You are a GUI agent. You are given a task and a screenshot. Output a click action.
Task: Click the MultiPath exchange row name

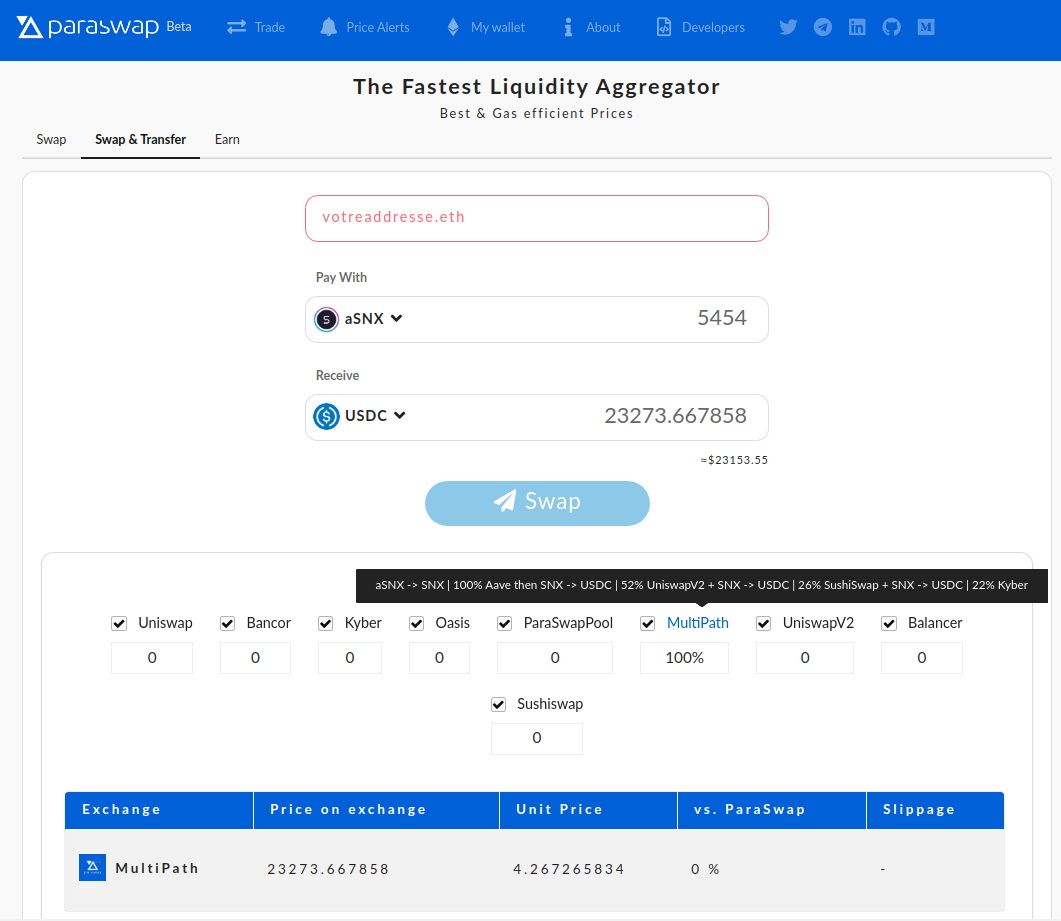157,868
